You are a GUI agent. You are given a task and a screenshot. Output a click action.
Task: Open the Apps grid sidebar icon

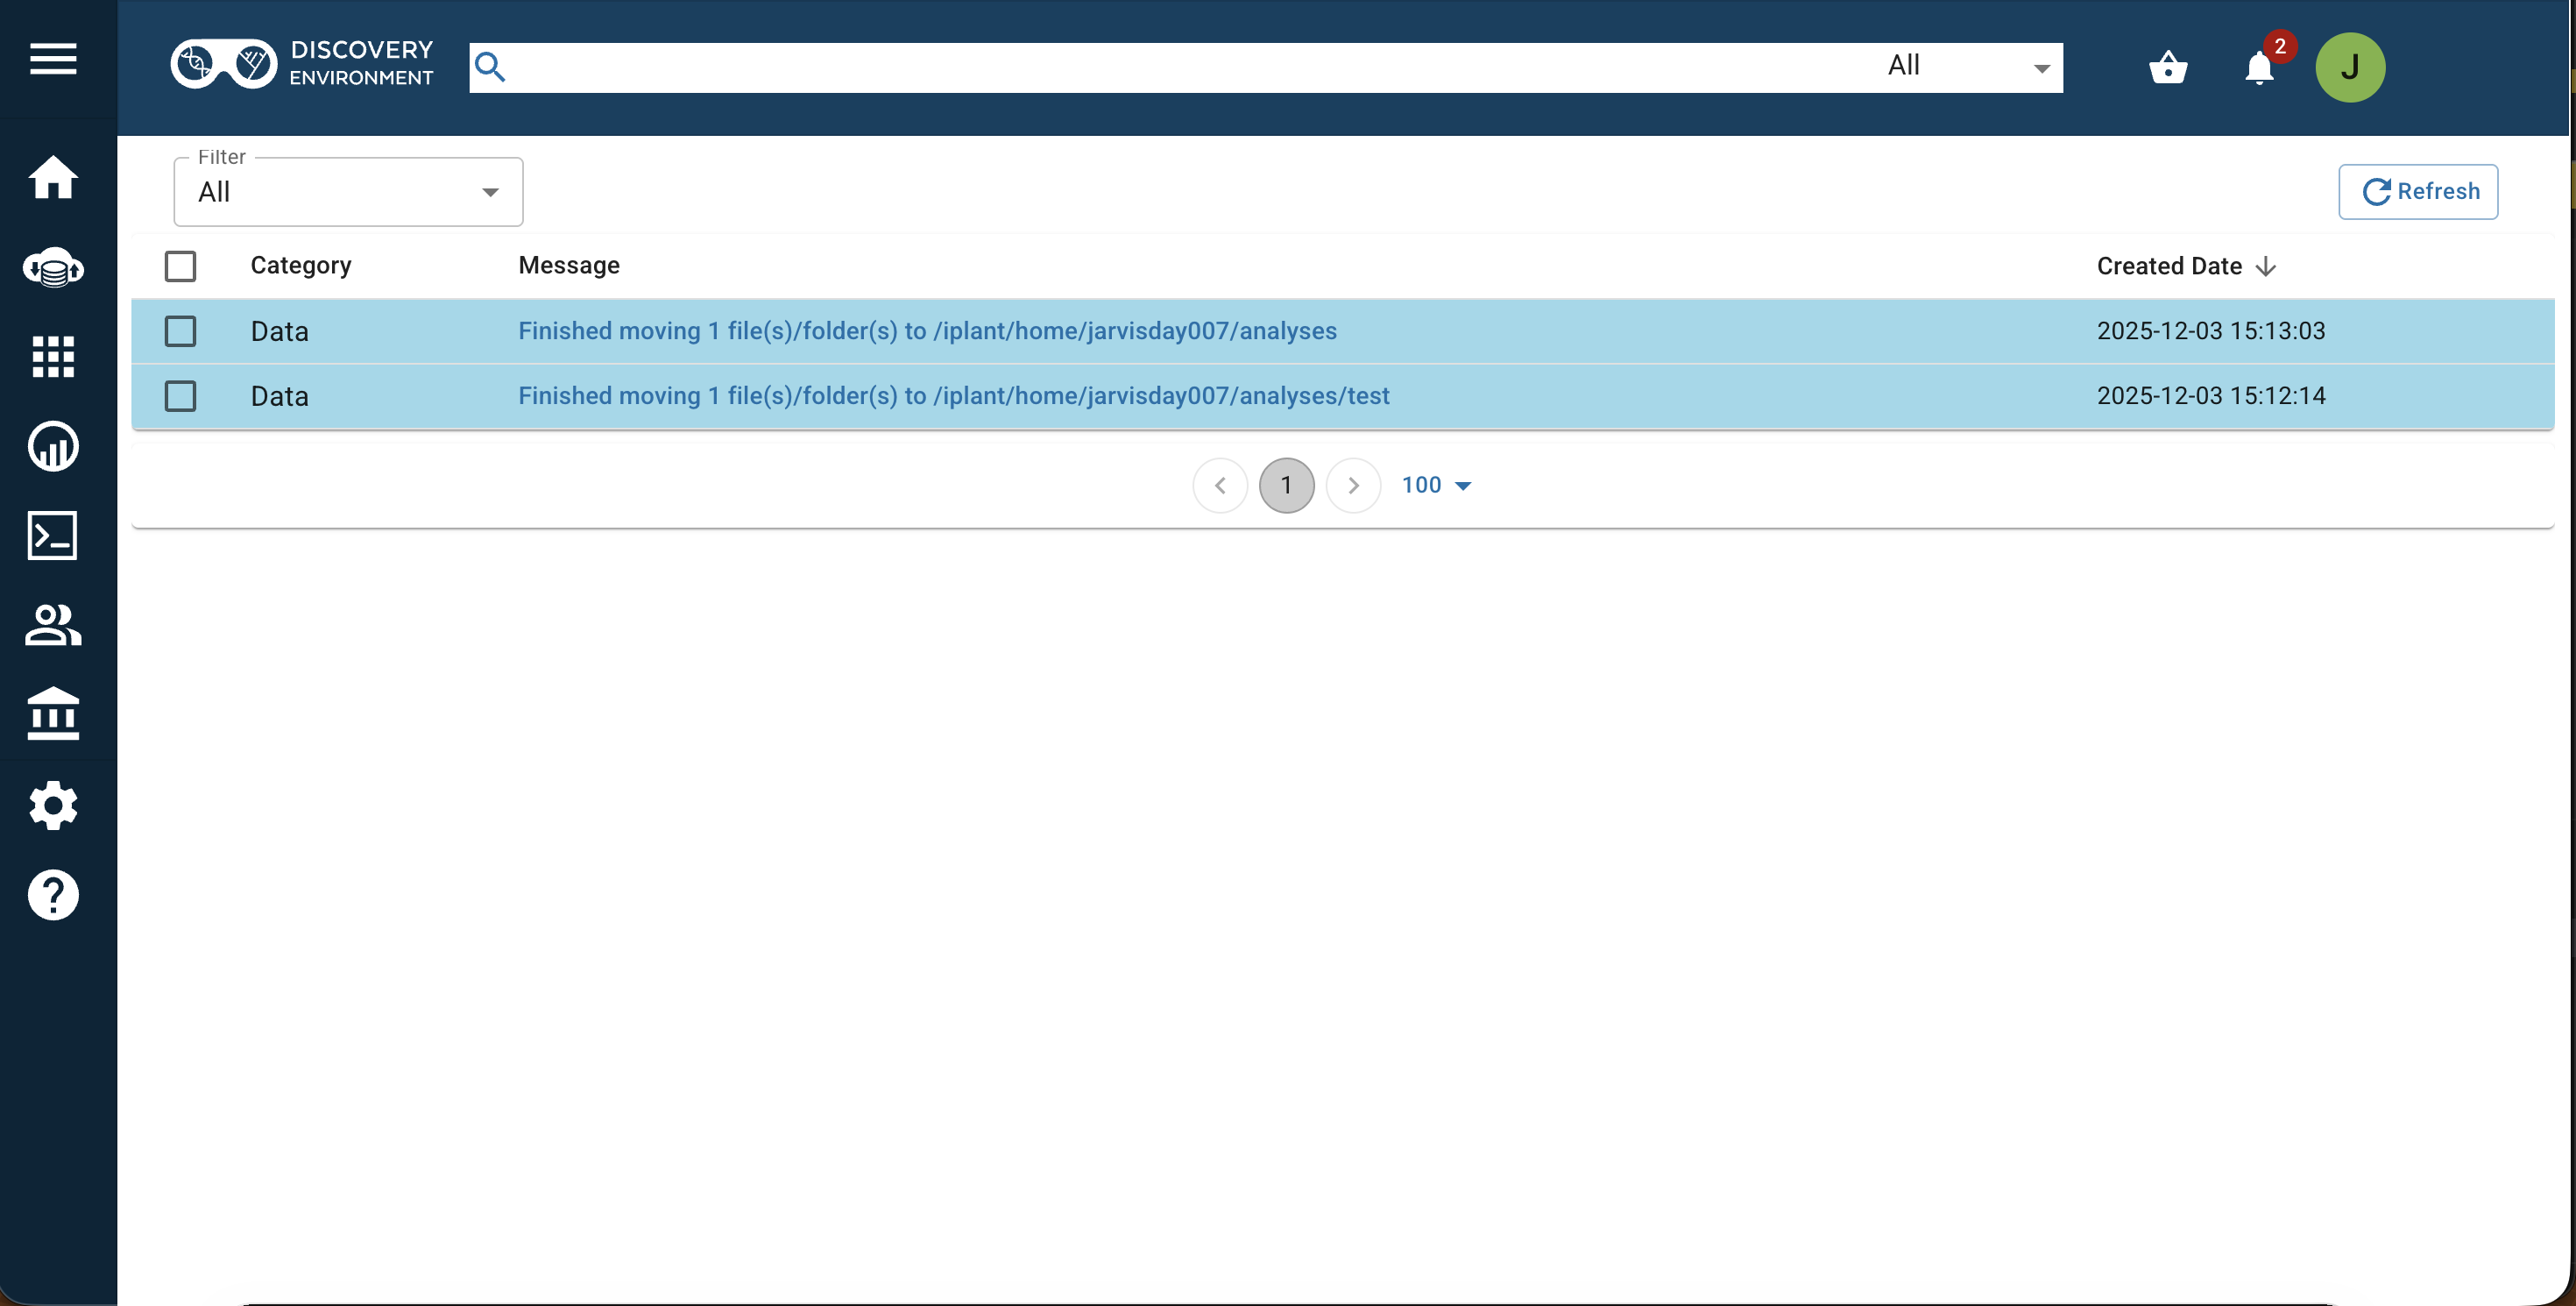pos(53,357)
